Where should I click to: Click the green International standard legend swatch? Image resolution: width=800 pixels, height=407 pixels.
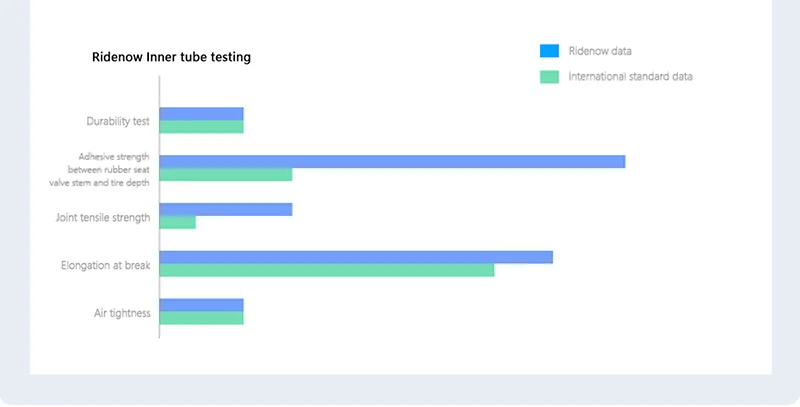tap(548, 76)
